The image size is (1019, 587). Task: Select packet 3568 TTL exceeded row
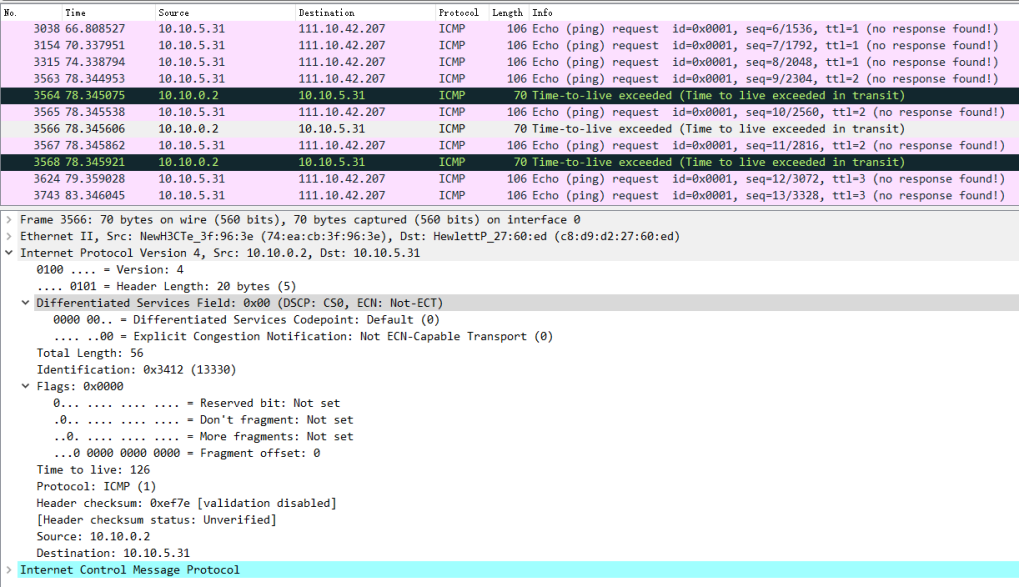click(510, 163)
